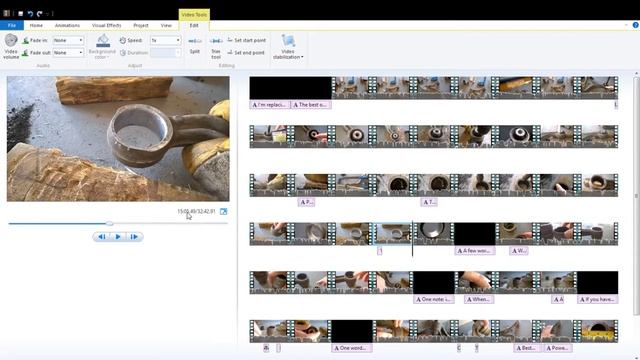This screenshot has height=360, width=640.
Task: Select the 'W...' caption in fourth row
Action: pos(519,251)
